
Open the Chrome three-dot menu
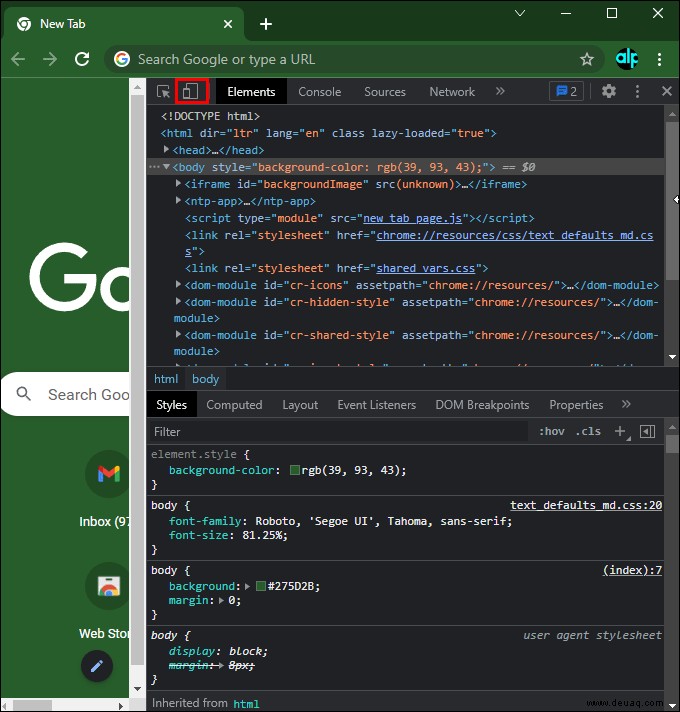pyautogui.click(x=660, y=59)
